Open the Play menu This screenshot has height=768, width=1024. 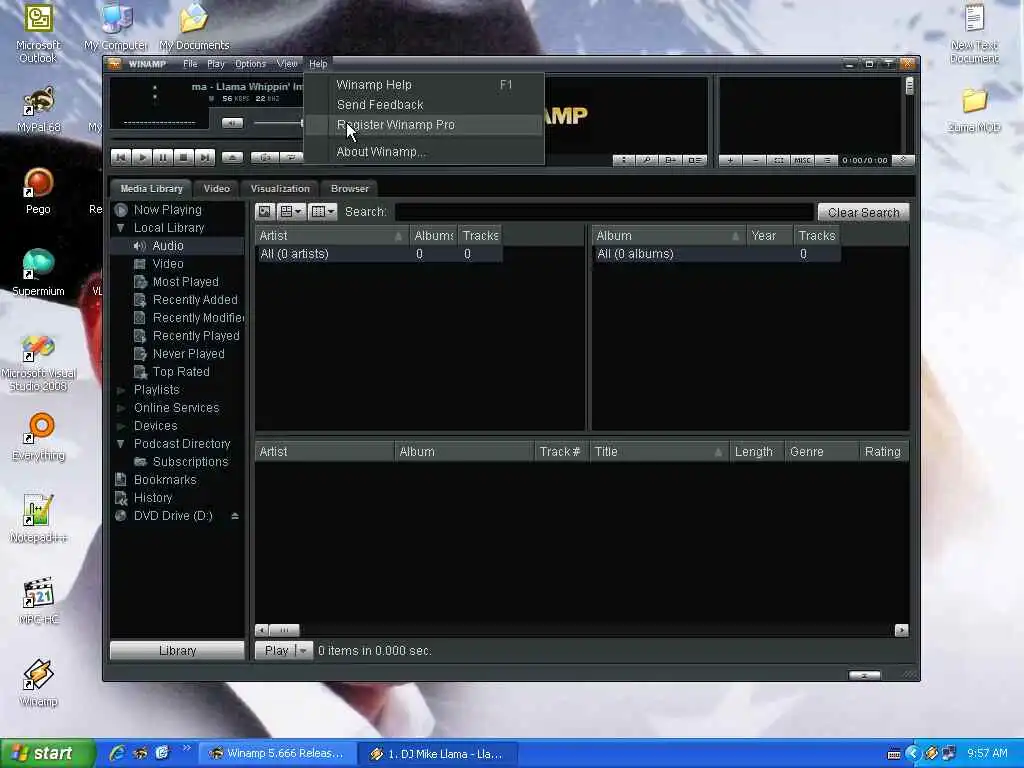click(x=216, y=63)
